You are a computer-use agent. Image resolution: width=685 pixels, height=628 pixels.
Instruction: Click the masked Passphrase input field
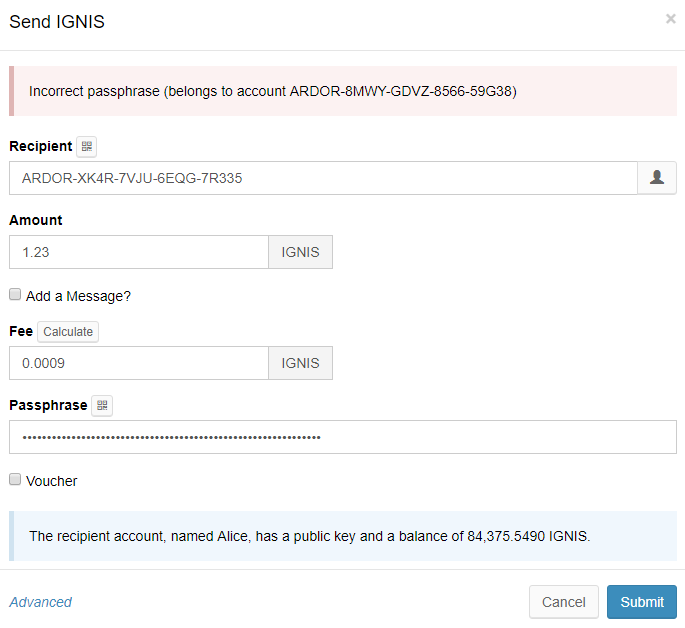tap(342, 437)
